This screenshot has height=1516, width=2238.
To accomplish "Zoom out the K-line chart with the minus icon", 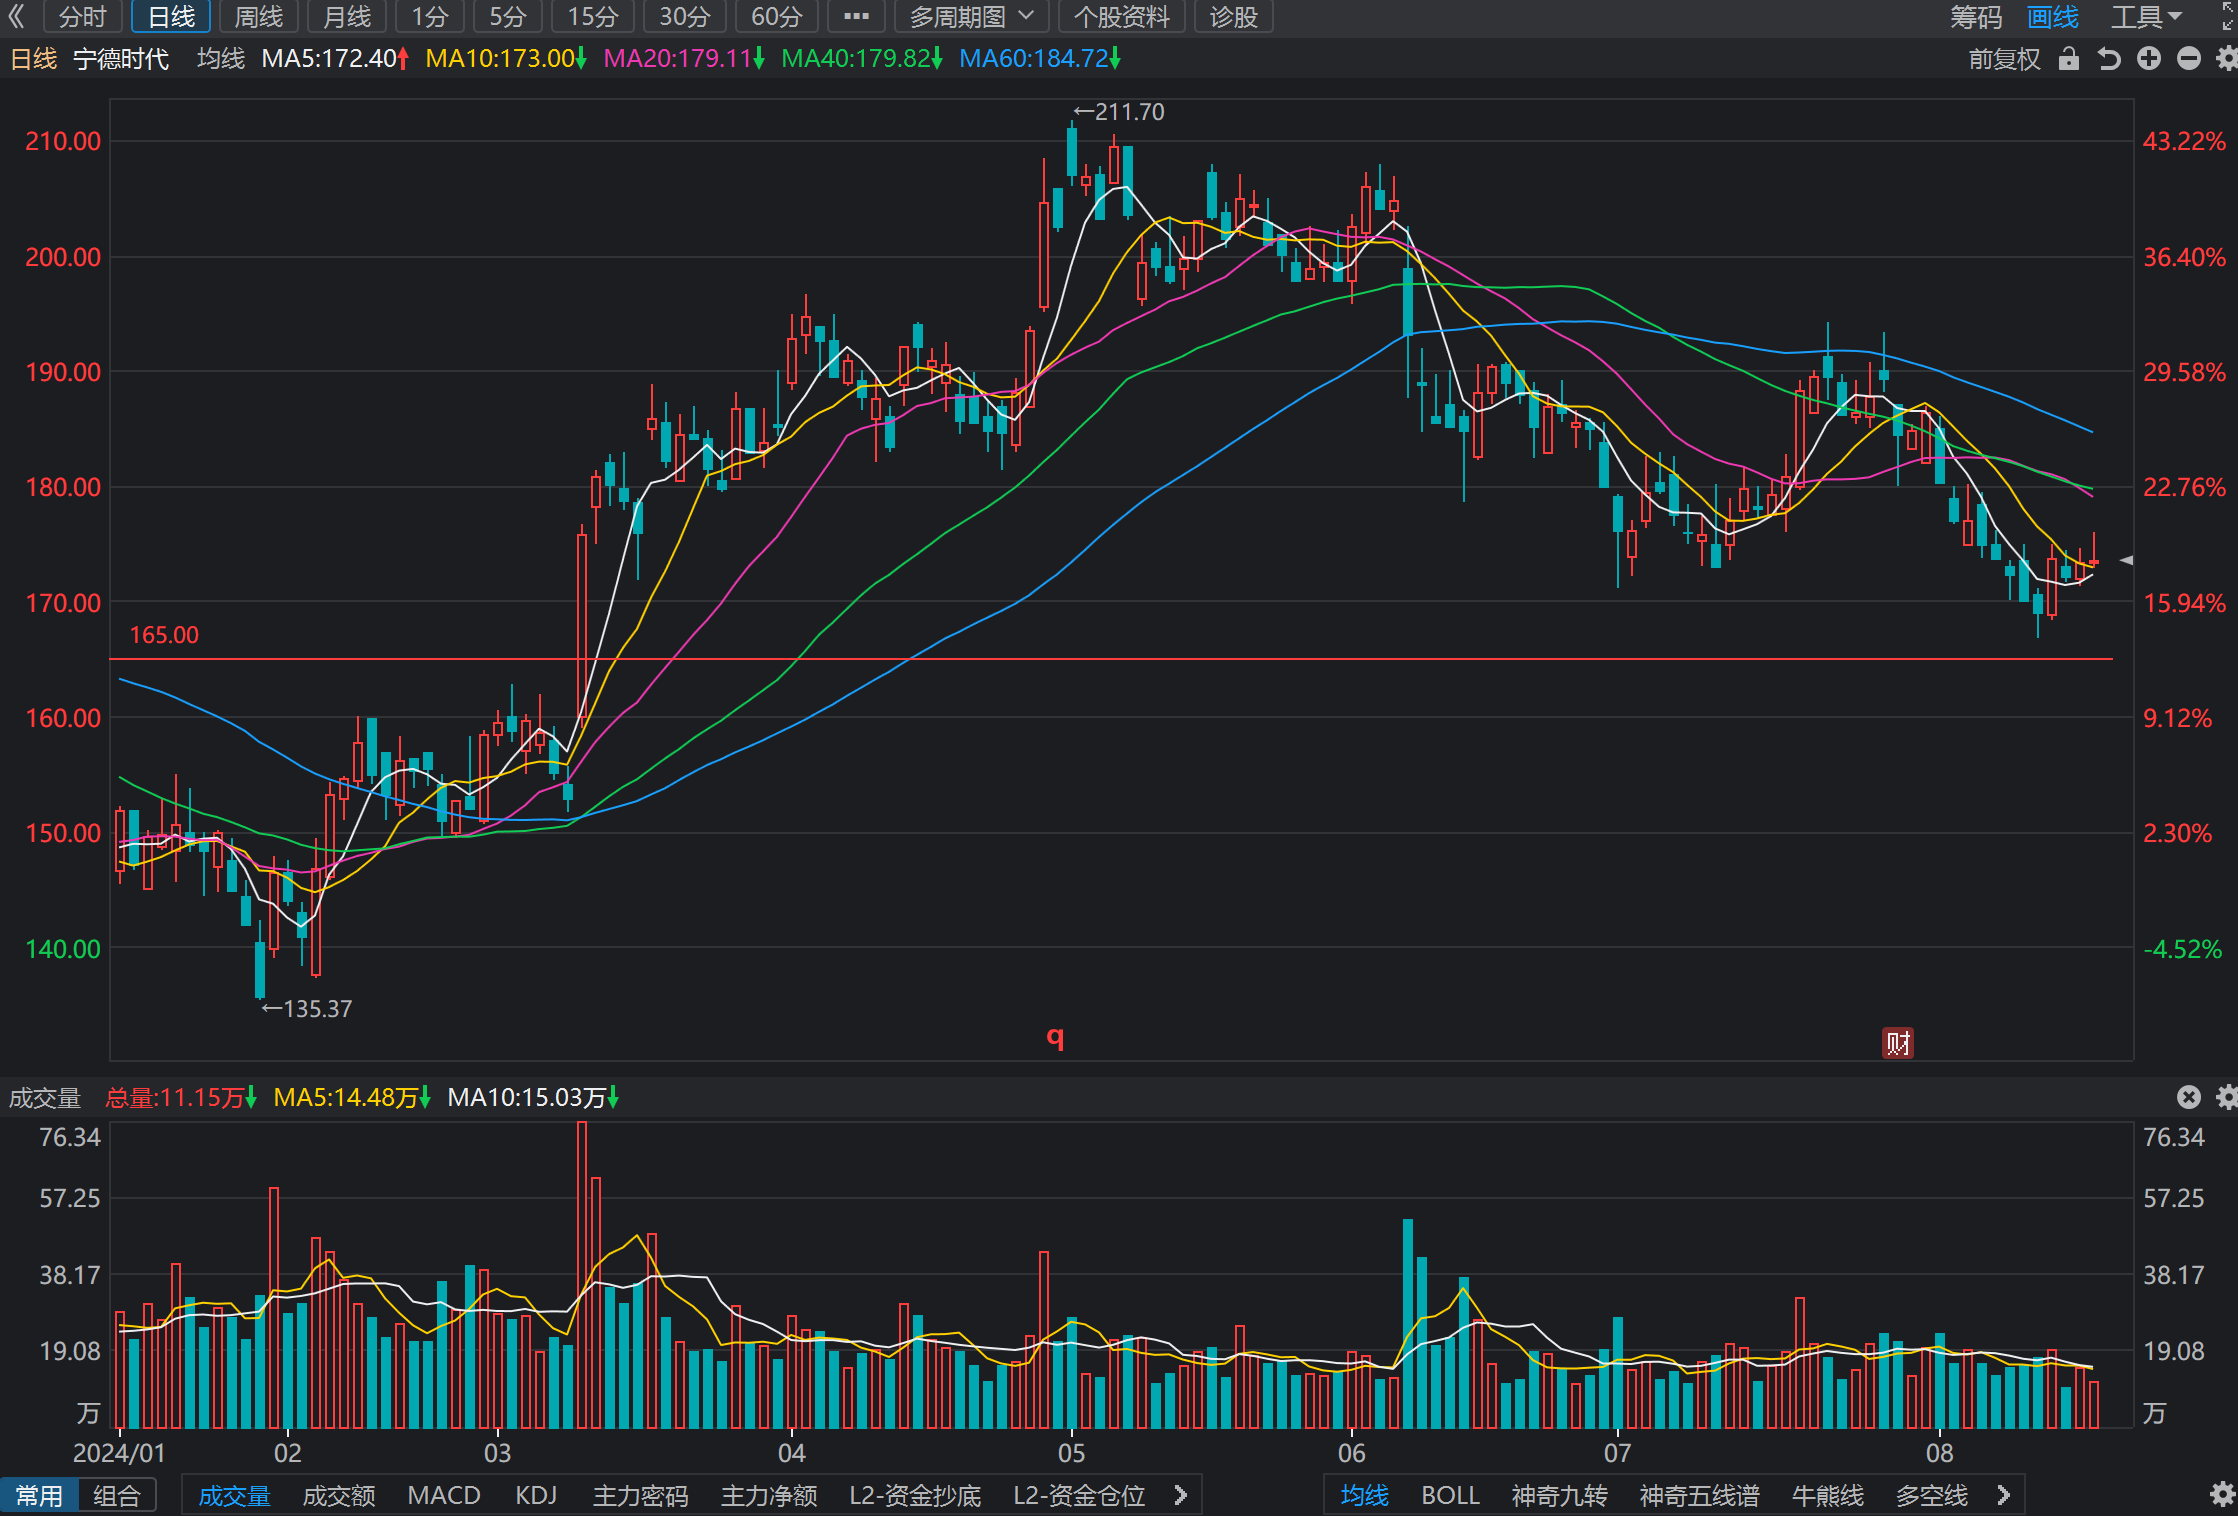I will (x=2189, y=59).
